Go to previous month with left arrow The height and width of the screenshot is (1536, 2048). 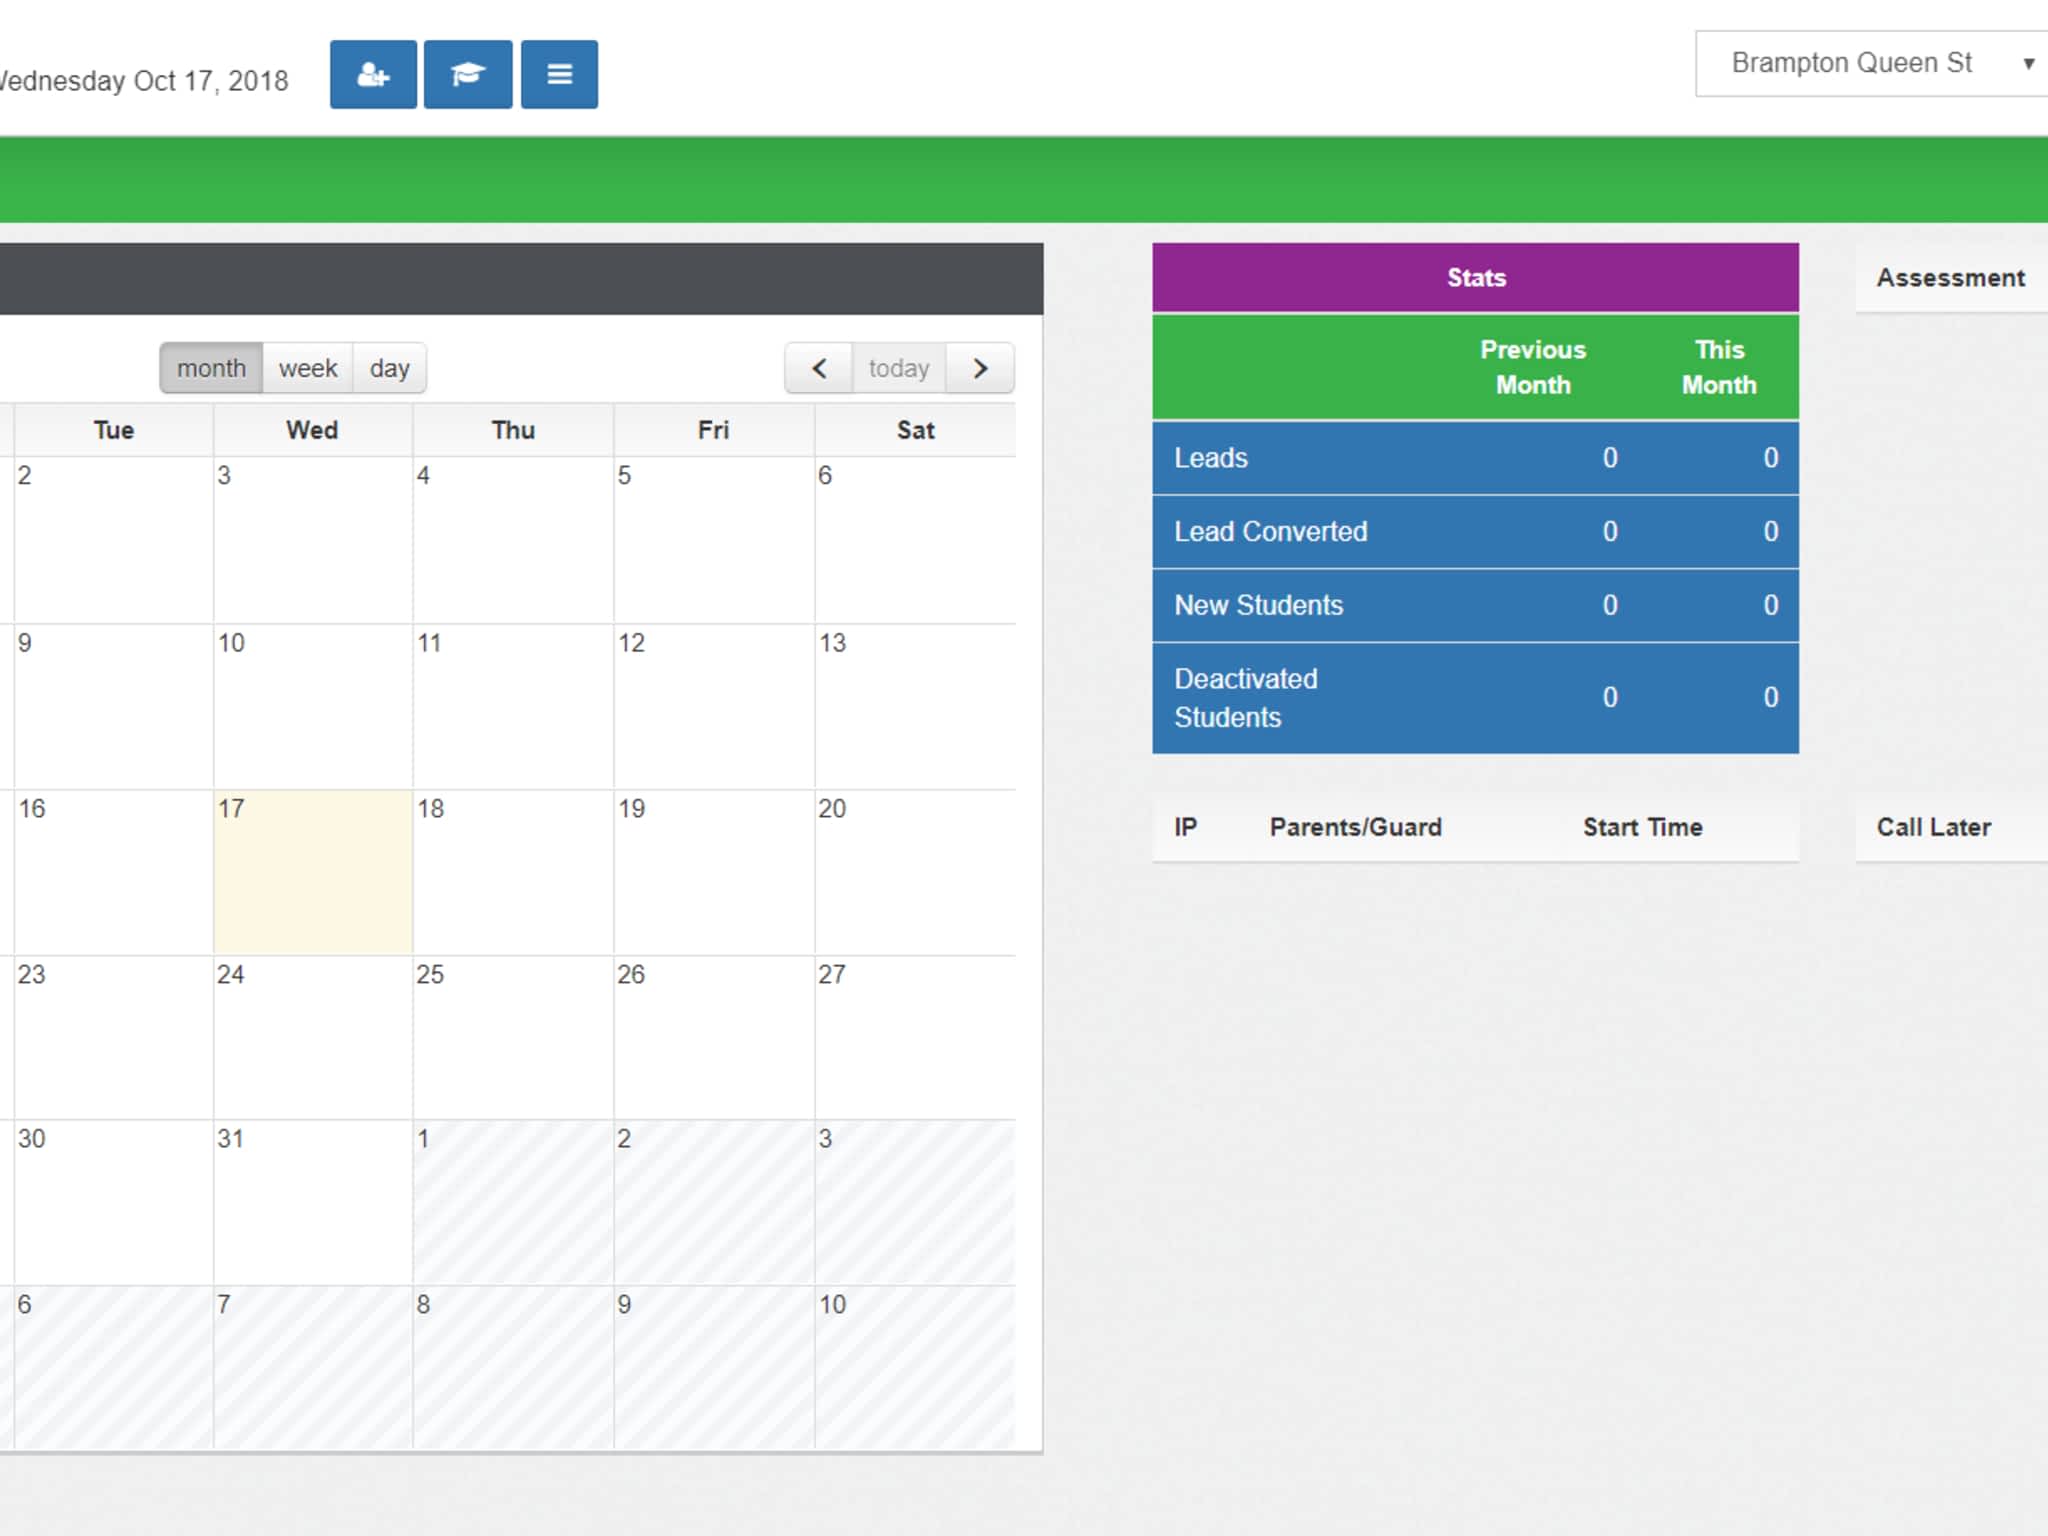click(x=819, y=368)
